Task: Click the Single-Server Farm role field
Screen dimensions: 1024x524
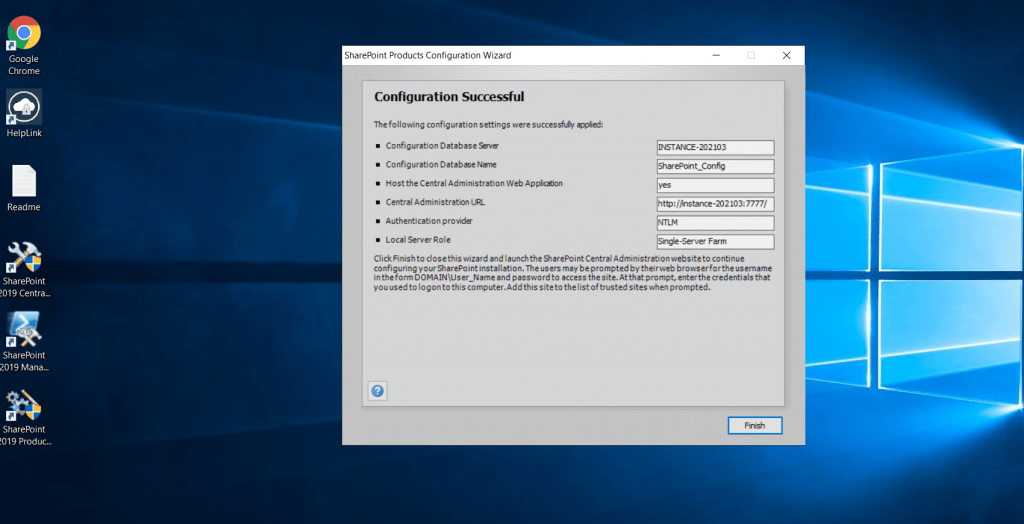Action: pos(715,241)
